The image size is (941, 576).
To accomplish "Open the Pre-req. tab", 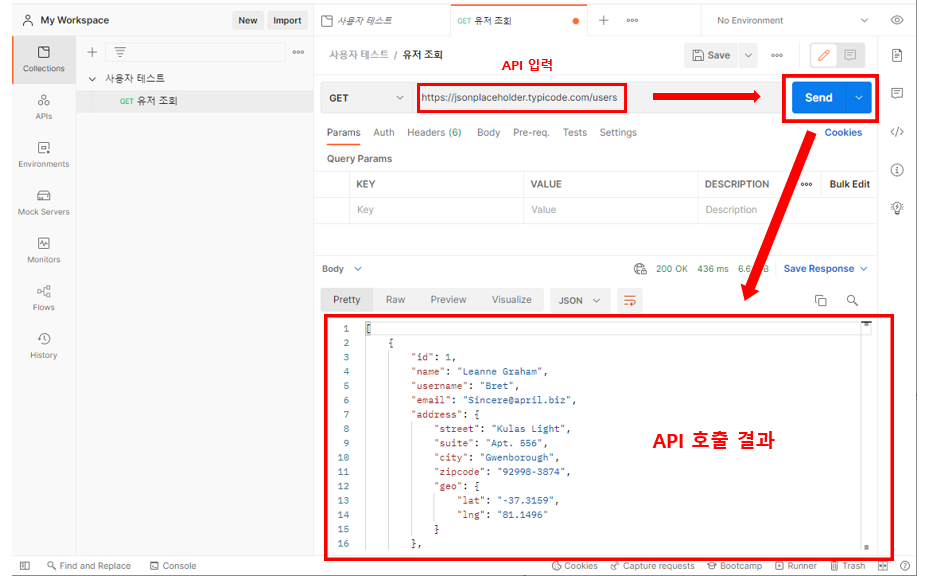I will (531, 133).
